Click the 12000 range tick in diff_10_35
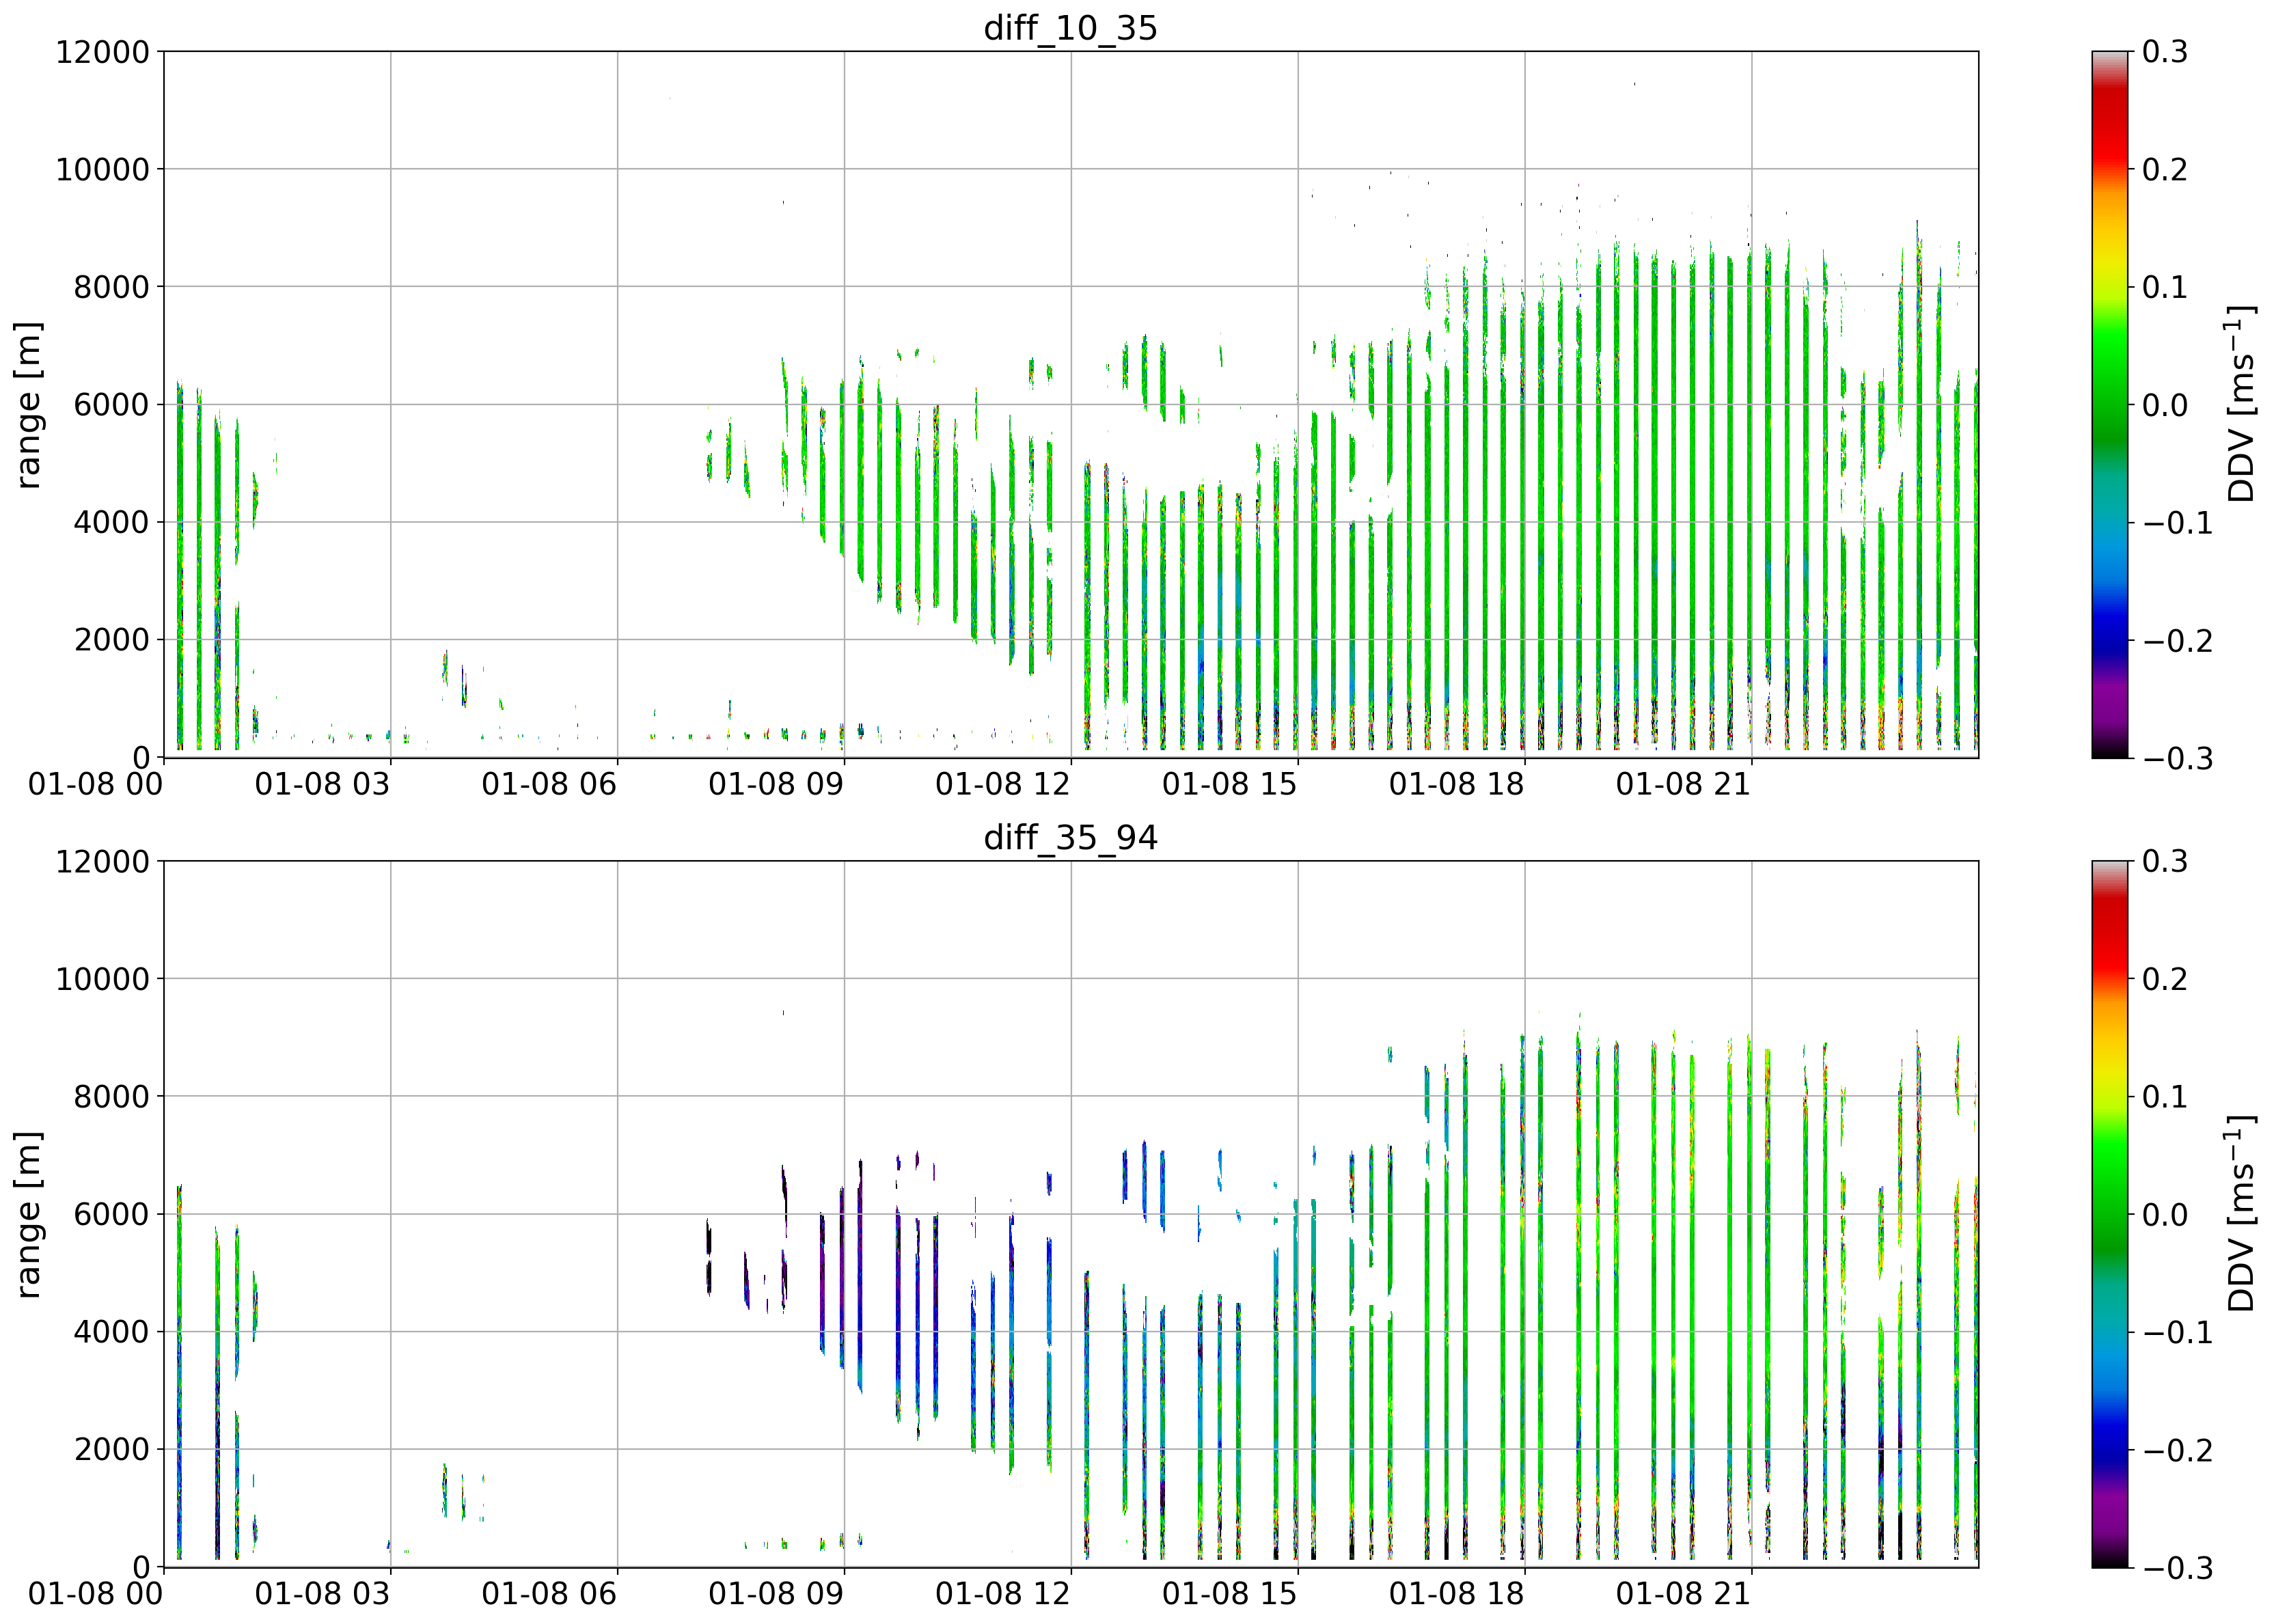The height and width of the screenshot is (1624, 2274). tap(102, 52)
